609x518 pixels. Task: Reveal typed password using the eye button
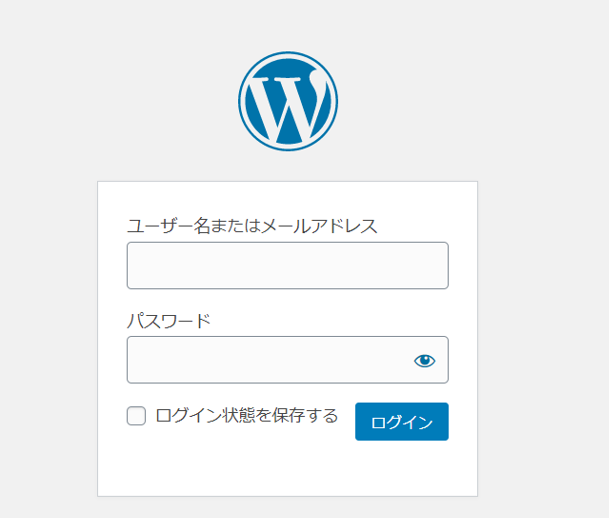click(425, 361)
